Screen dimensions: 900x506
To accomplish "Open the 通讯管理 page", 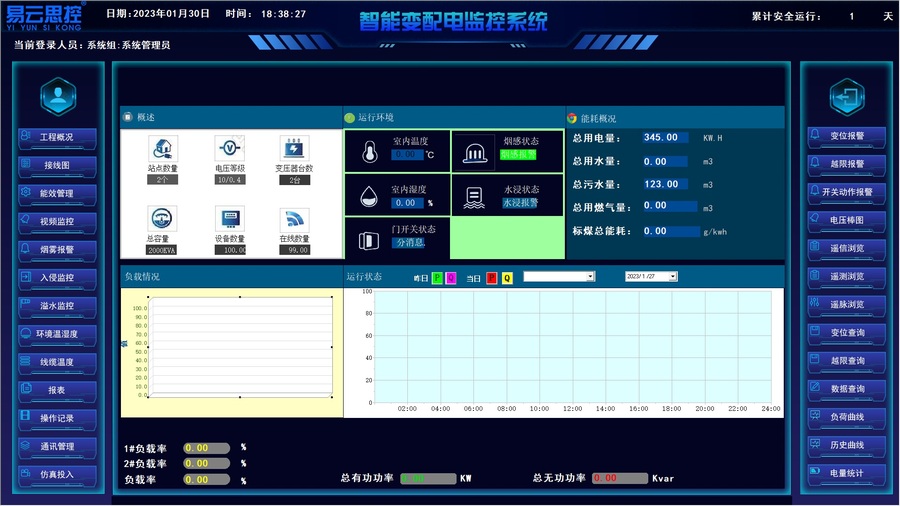I will [x=57, y=447].
